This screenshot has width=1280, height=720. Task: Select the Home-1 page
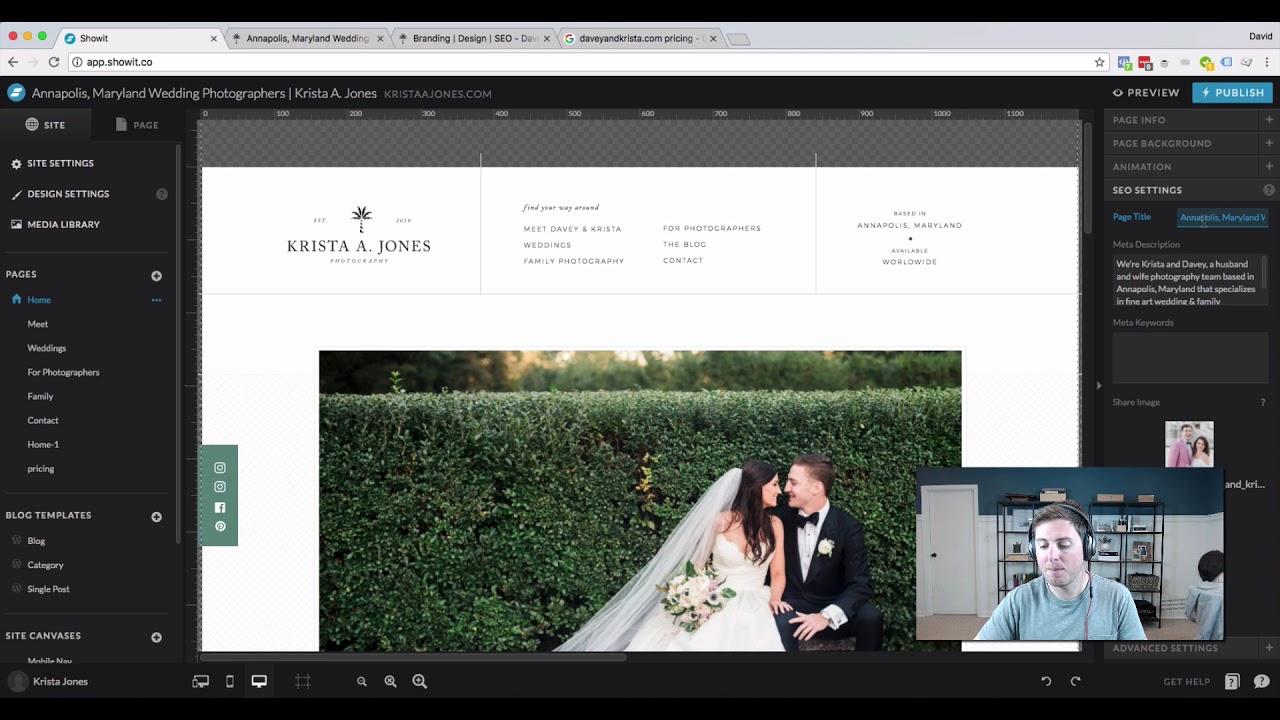(x=43, y=444)
